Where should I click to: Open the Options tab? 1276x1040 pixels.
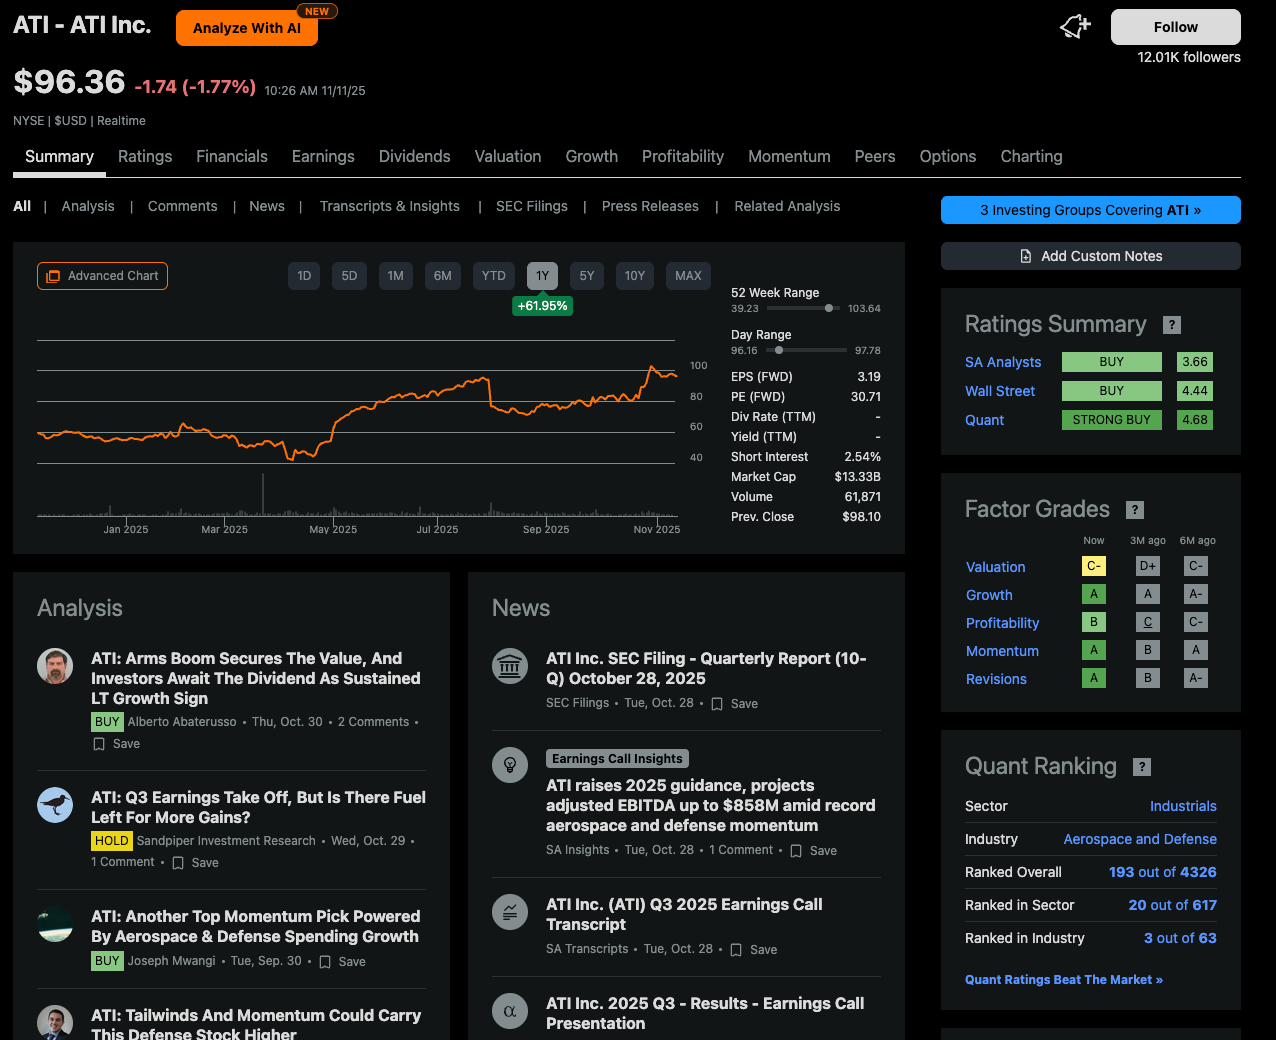pyautogui.click(x=948, y=157)
